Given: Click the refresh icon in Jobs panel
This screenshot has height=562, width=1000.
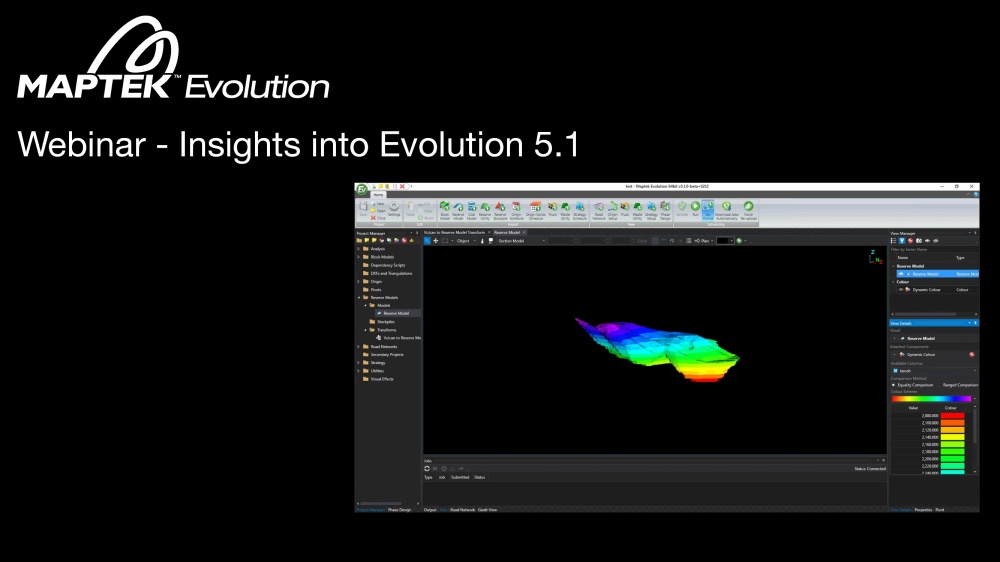Looking at the screenshot, I should (427, 468).
